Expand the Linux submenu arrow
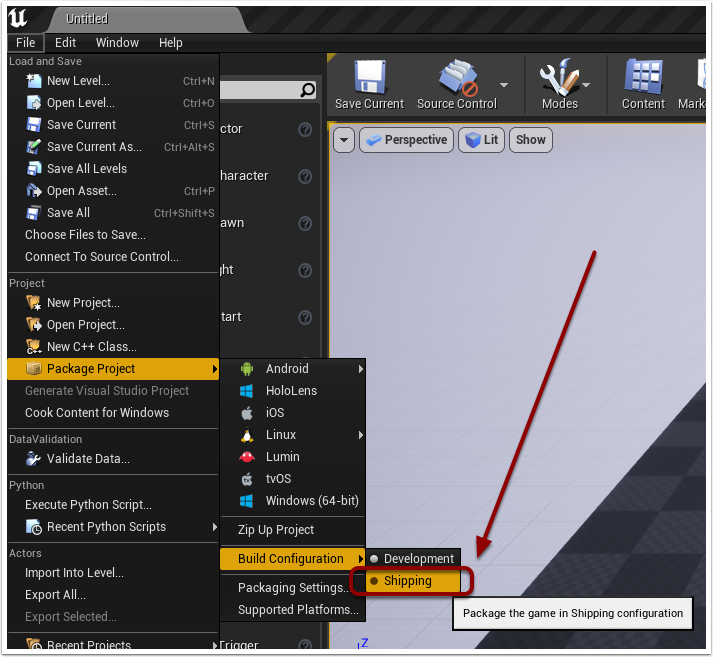The image size is (713, 657). pos(361,435)
